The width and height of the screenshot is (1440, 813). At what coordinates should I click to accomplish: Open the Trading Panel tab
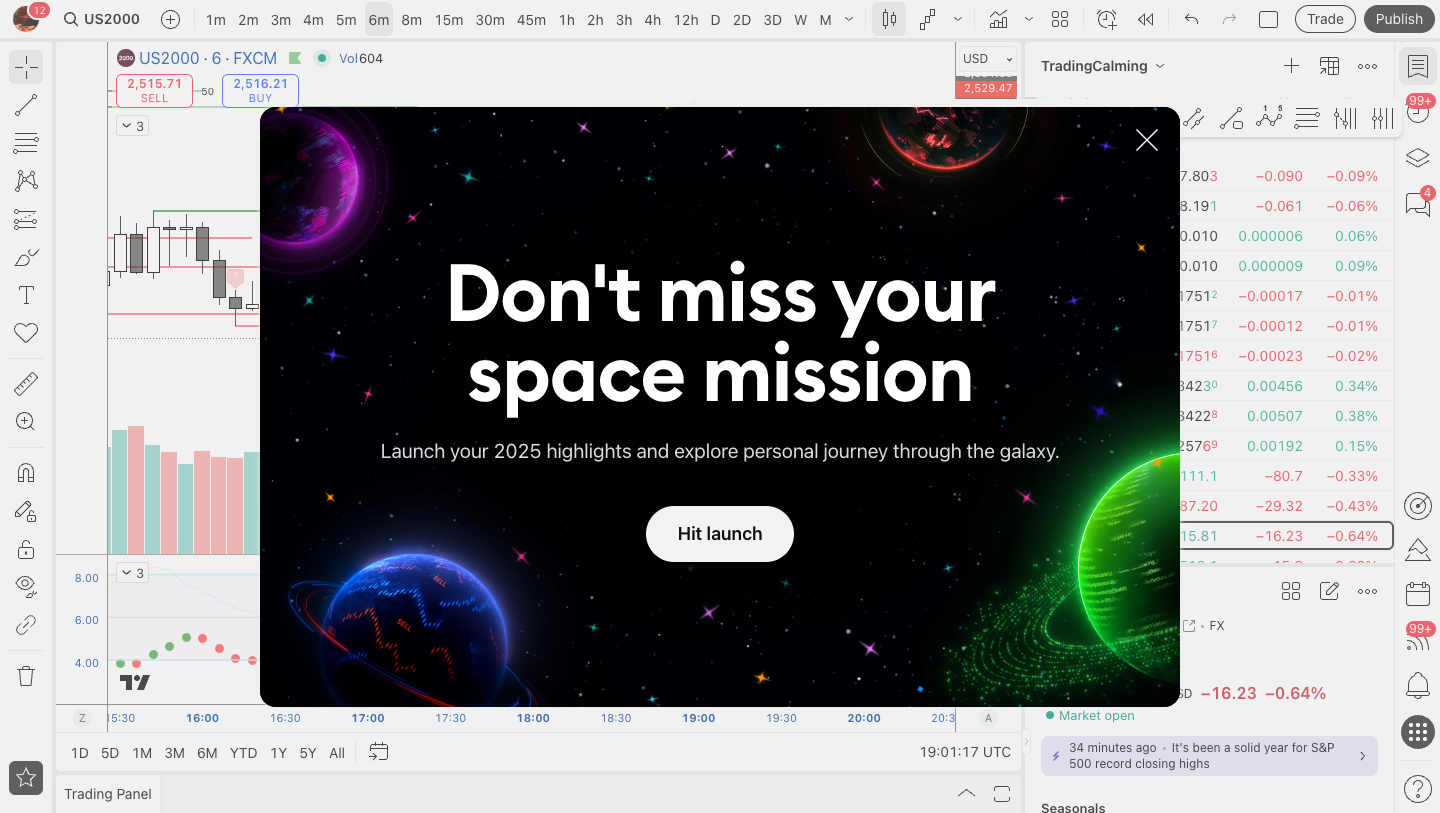108,794
